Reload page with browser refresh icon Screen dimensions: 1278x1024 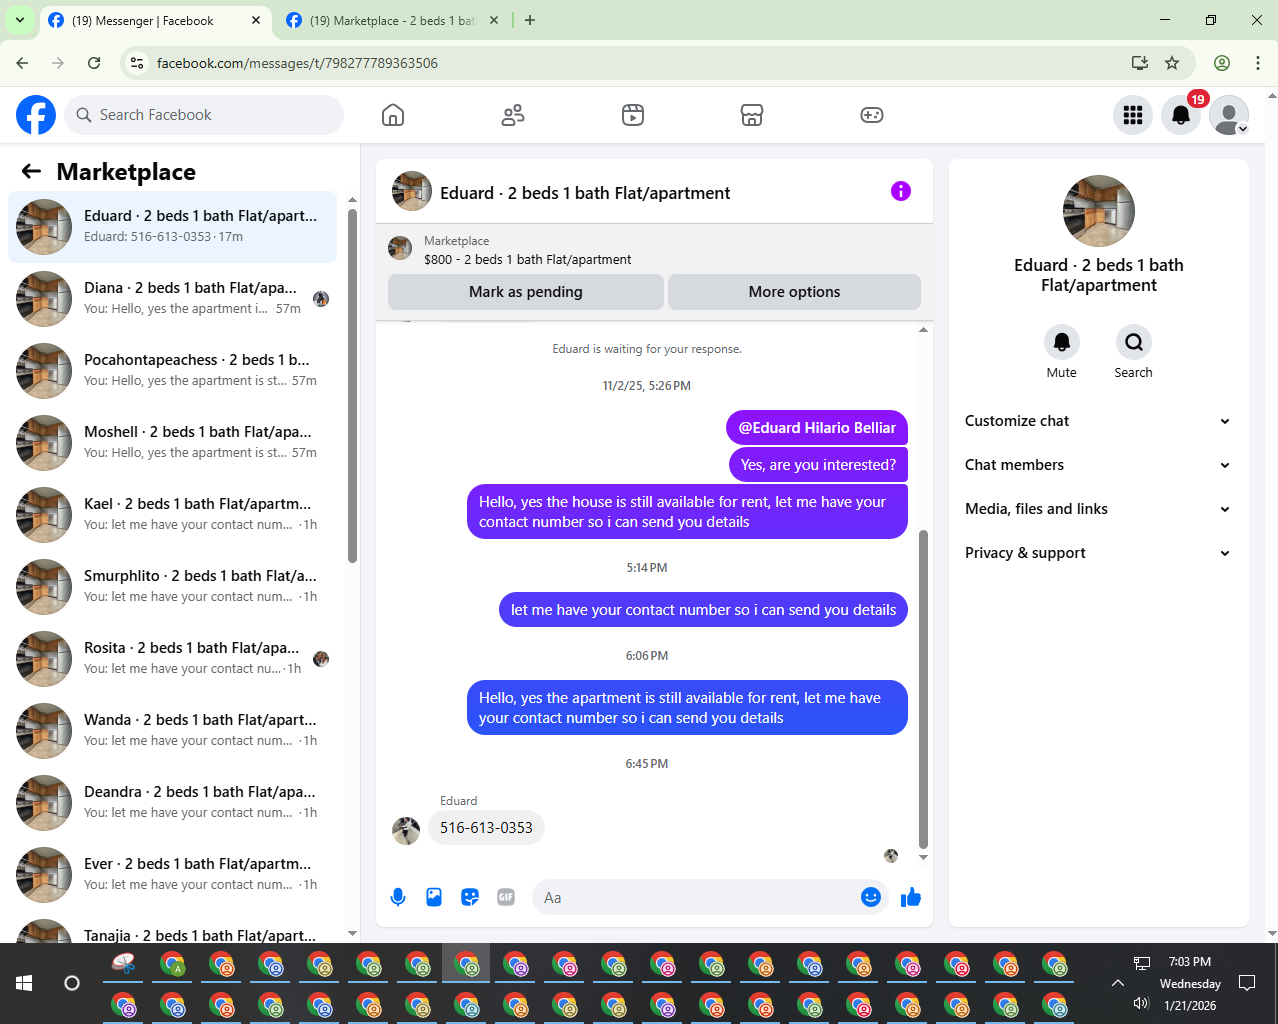(x=94, y=63)
